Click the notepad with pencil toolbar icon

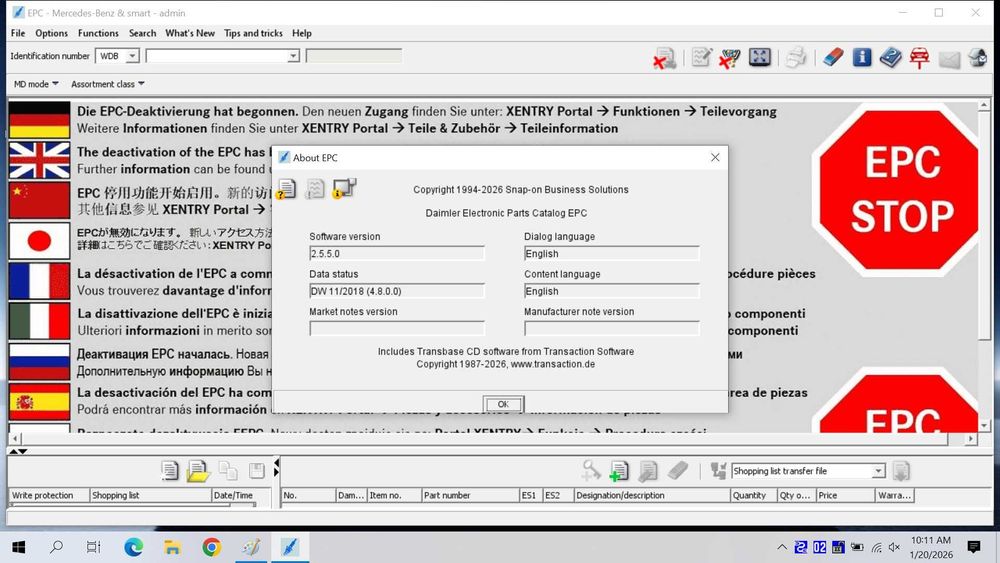tap(701, 57)
